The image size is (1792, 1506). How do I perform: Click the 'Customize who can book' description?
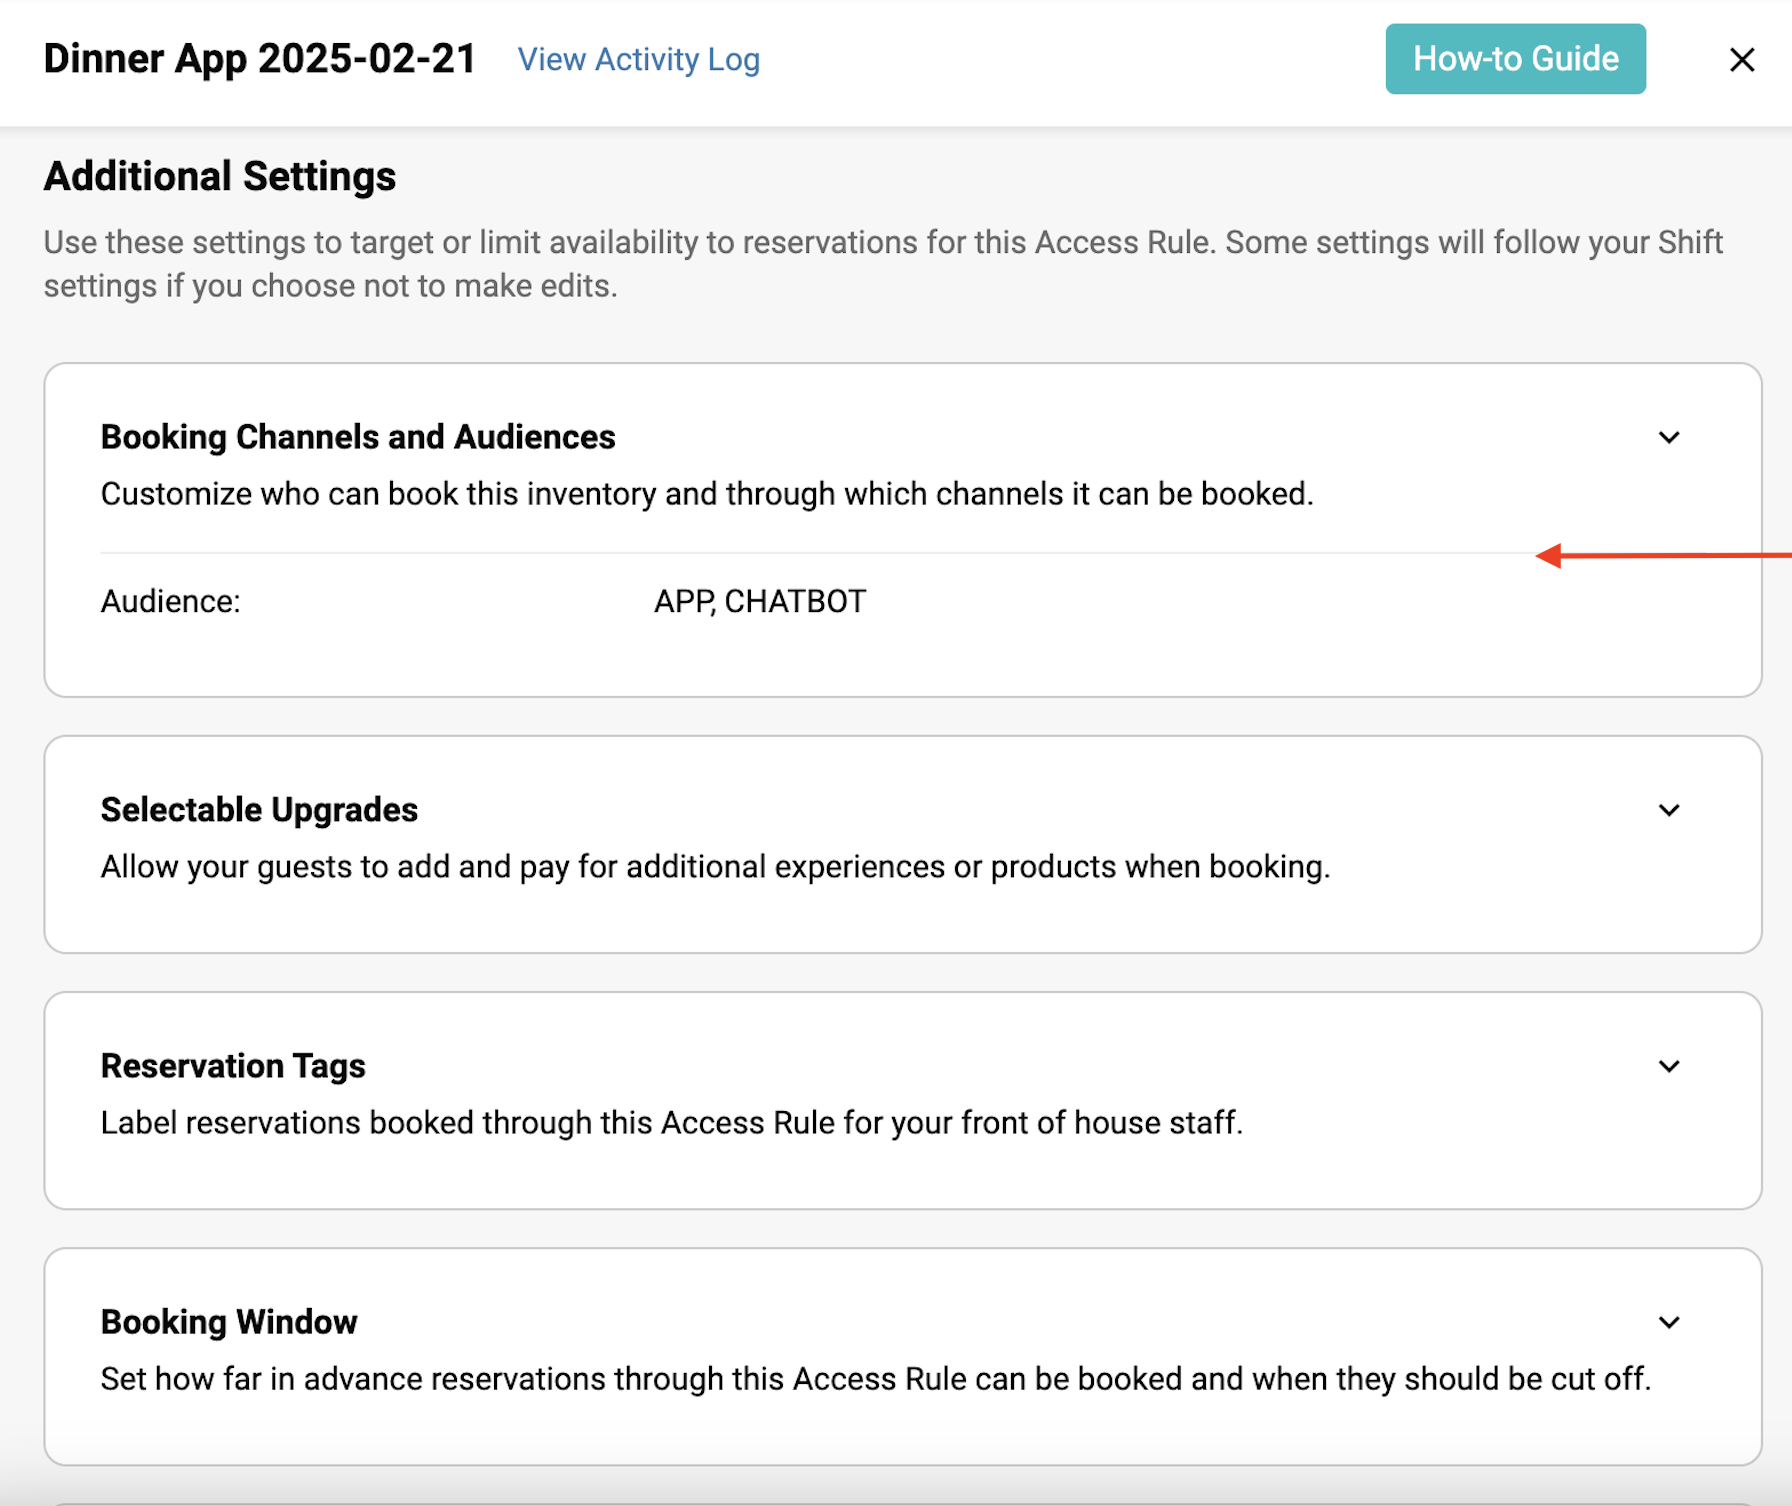point(706,494)
